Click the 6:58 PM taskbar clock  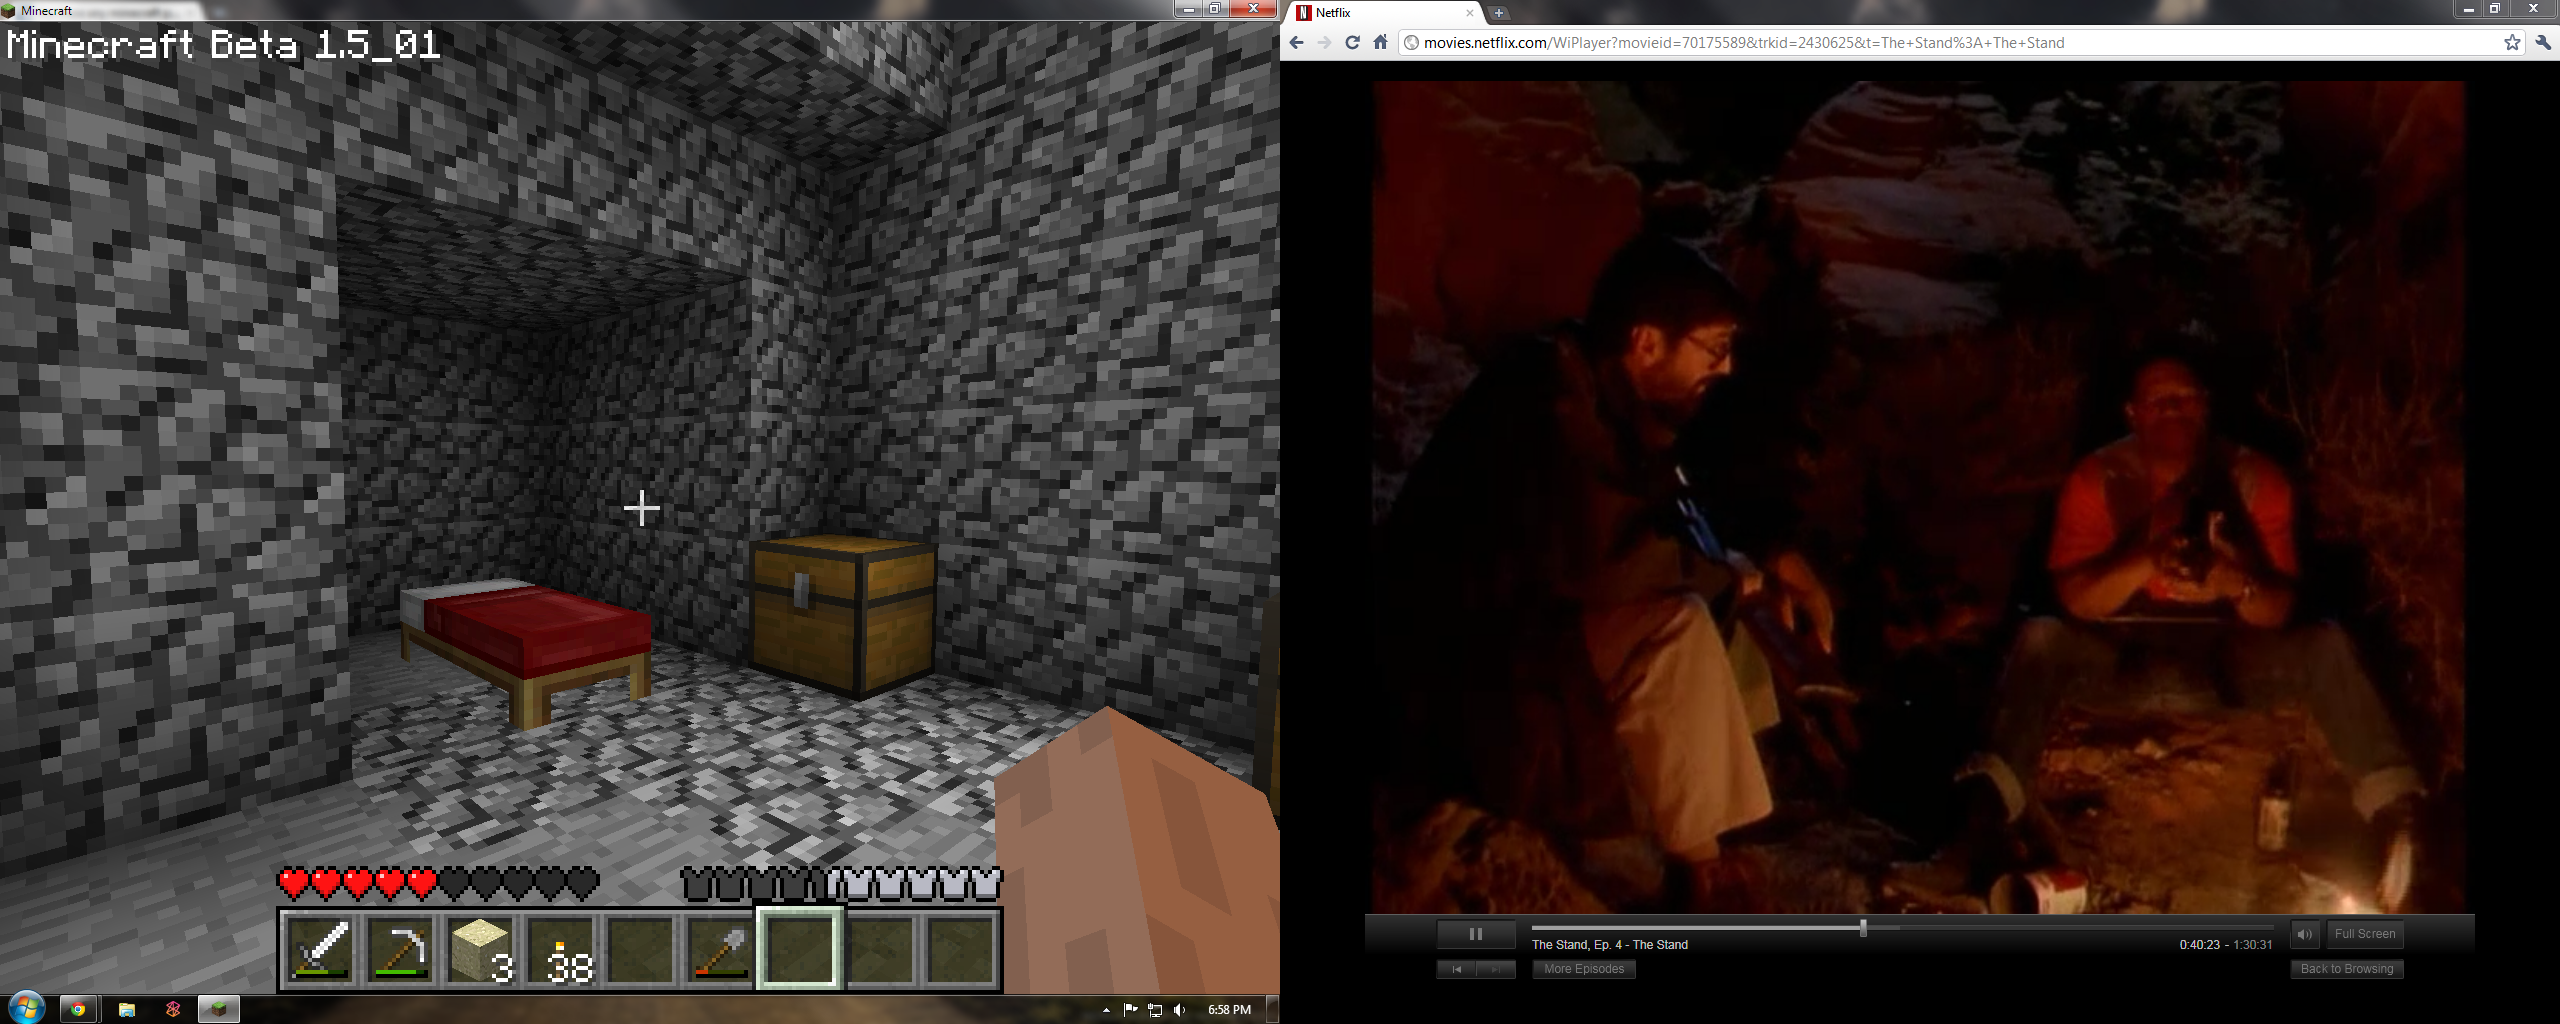[1229, 1010]
